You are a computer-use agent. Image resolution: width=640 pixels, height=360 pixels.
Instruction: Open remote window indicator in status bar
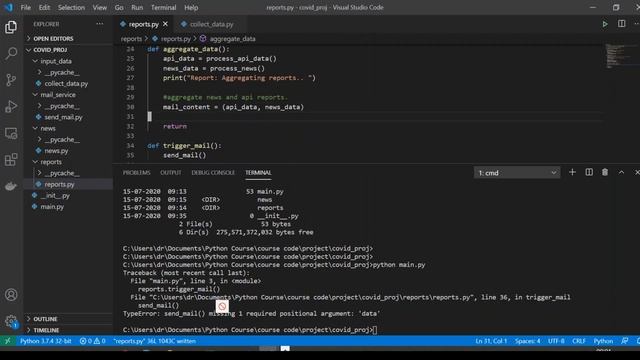pyautogui.click(x=7, y=341)
